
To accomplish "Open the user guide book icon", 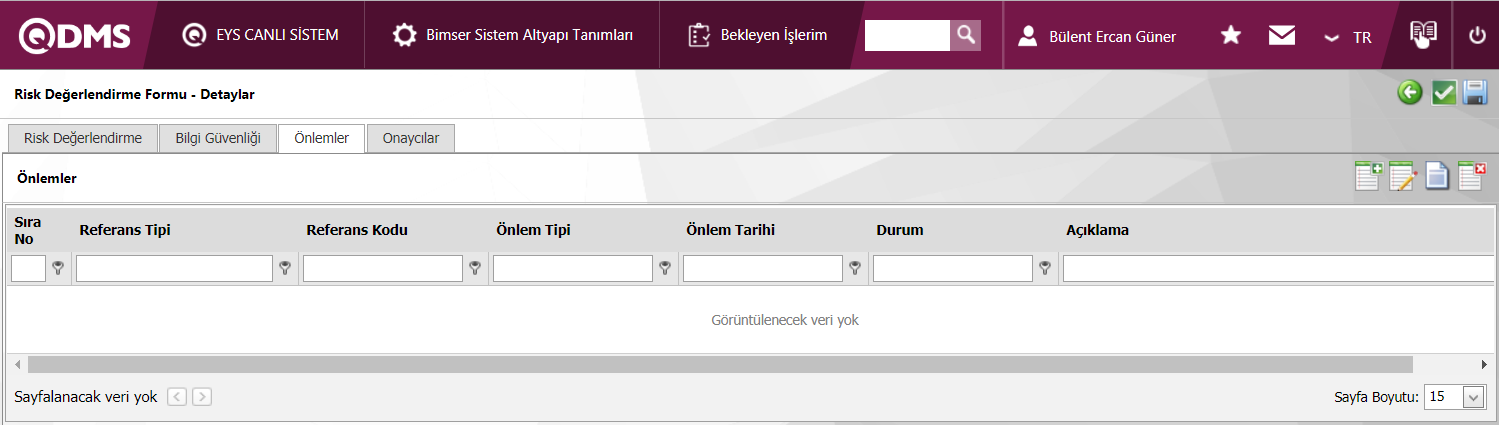I will 1423,35.
